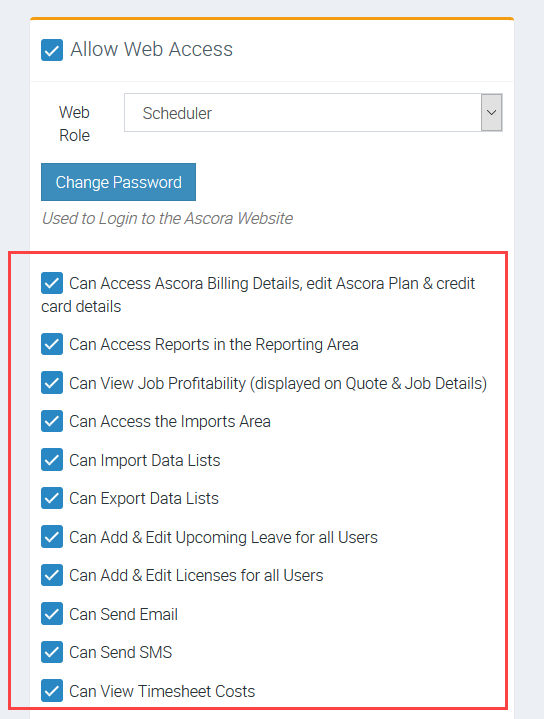
Task: Click the Can Export Data Lists label
Action: pyautogui.click(x=144, y=498)
